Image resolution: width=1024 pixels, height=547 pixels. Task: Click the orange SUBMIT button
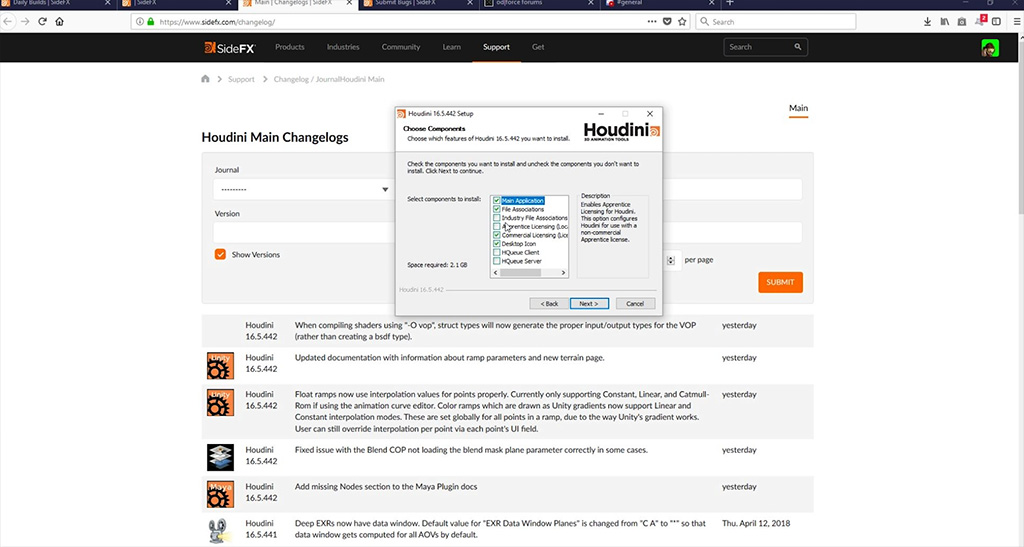780,282
